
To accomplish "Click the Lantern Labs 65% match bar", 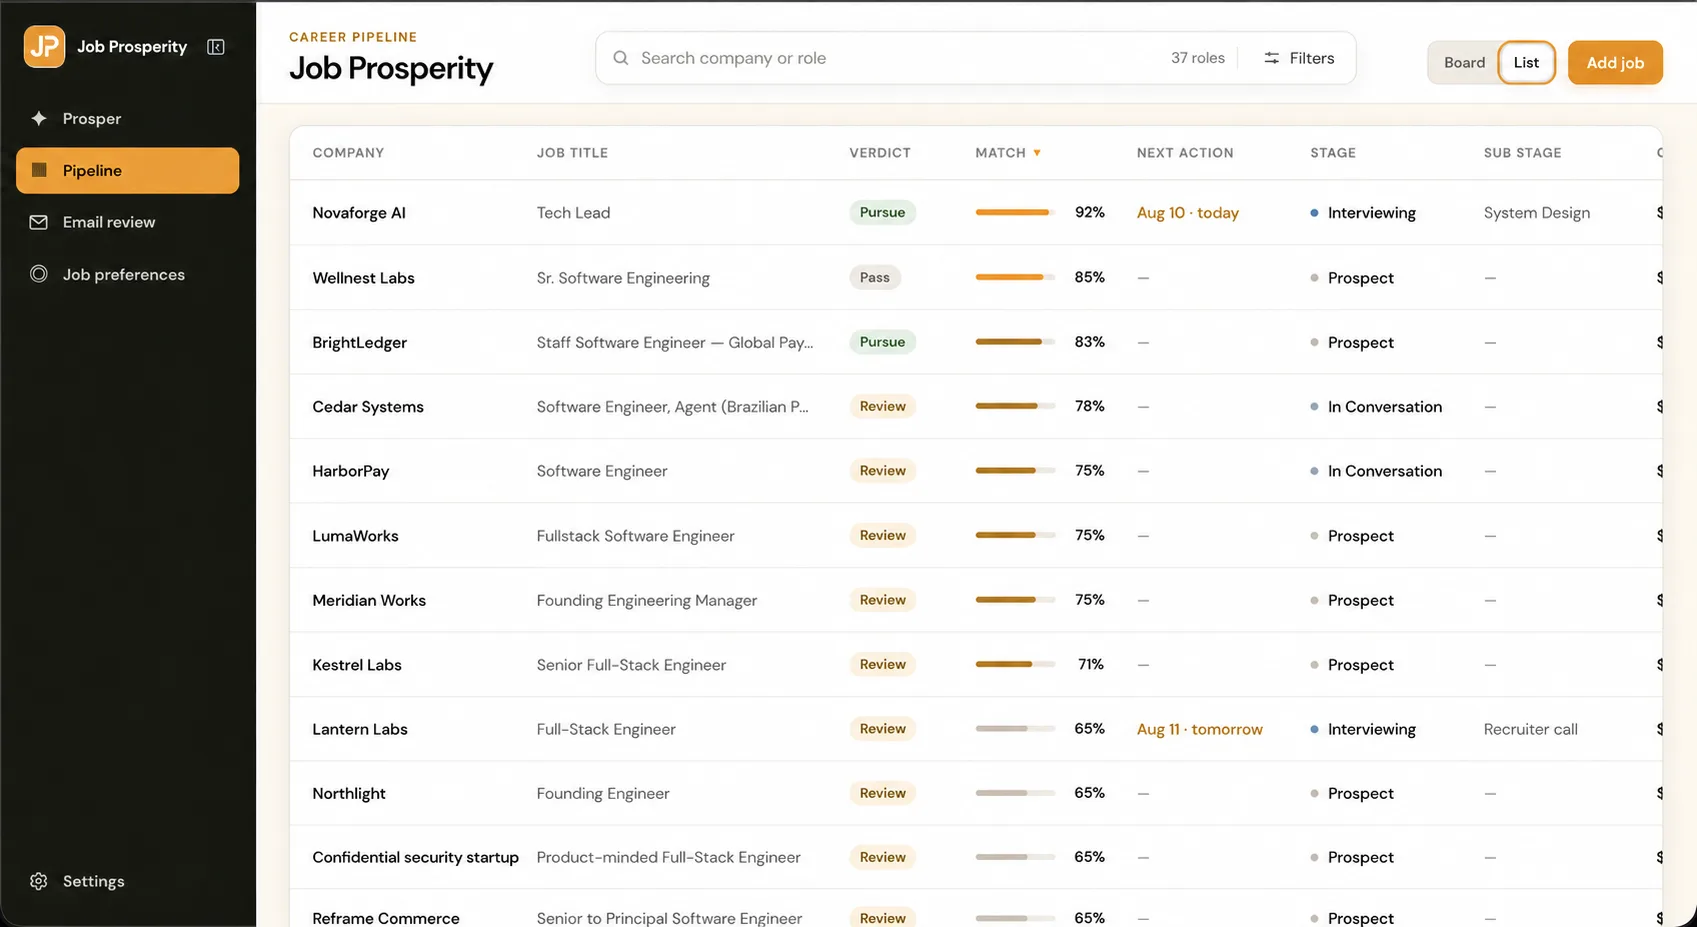I will [x=1015, y=729].
